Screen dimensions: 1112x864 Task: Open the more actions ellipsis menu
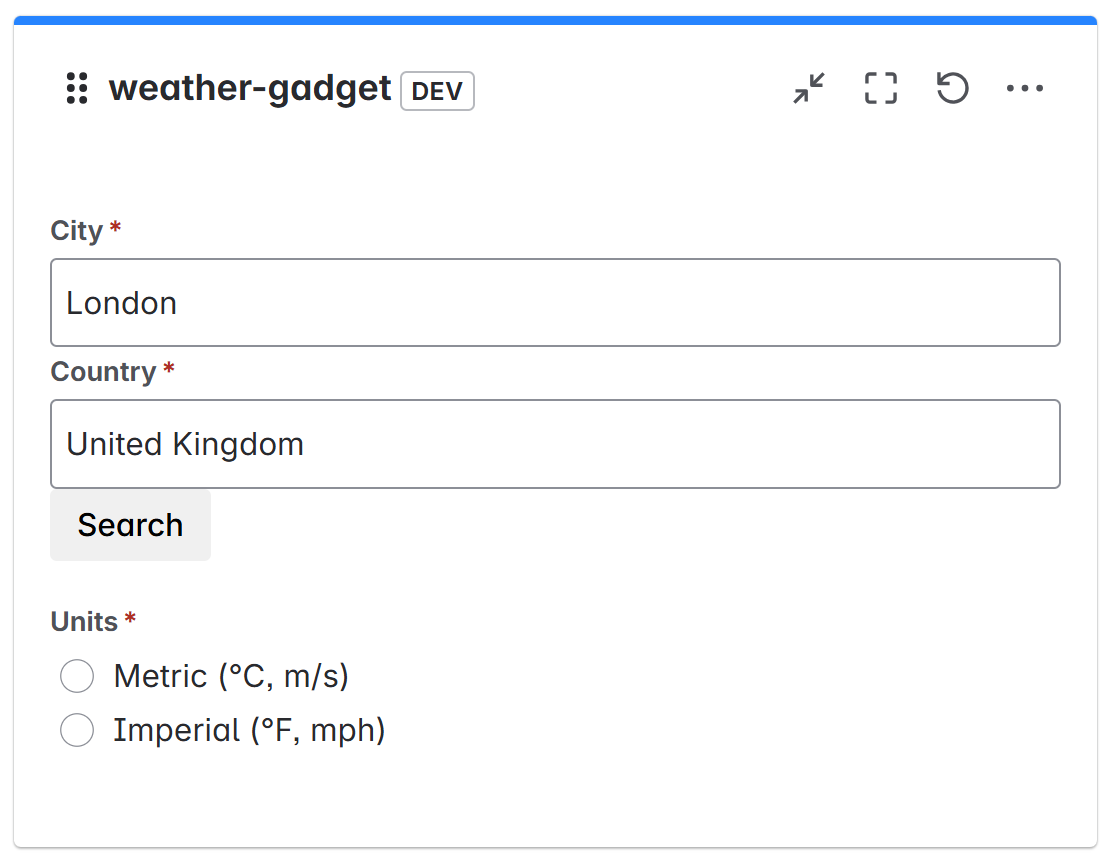1024,89
